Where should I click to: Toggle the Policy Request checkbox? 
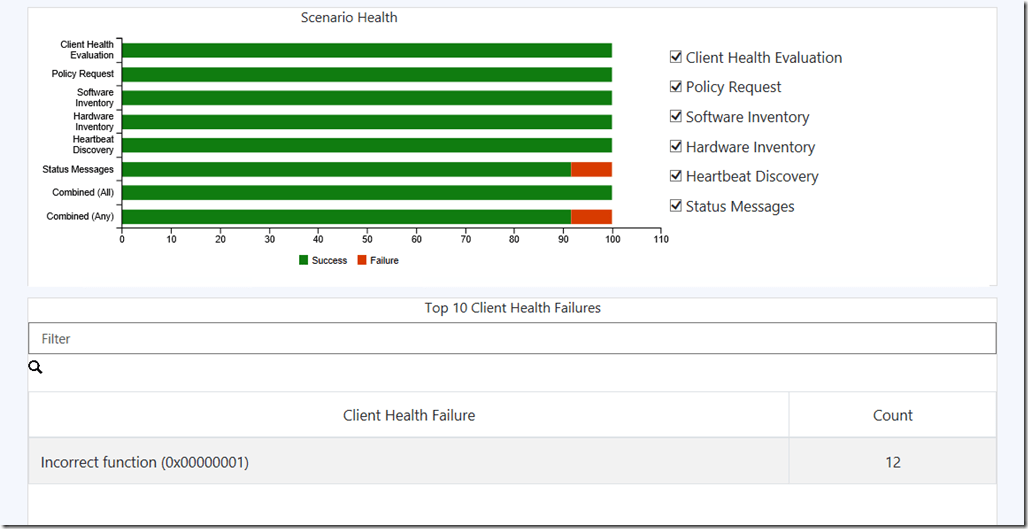(x=676, y=87)
